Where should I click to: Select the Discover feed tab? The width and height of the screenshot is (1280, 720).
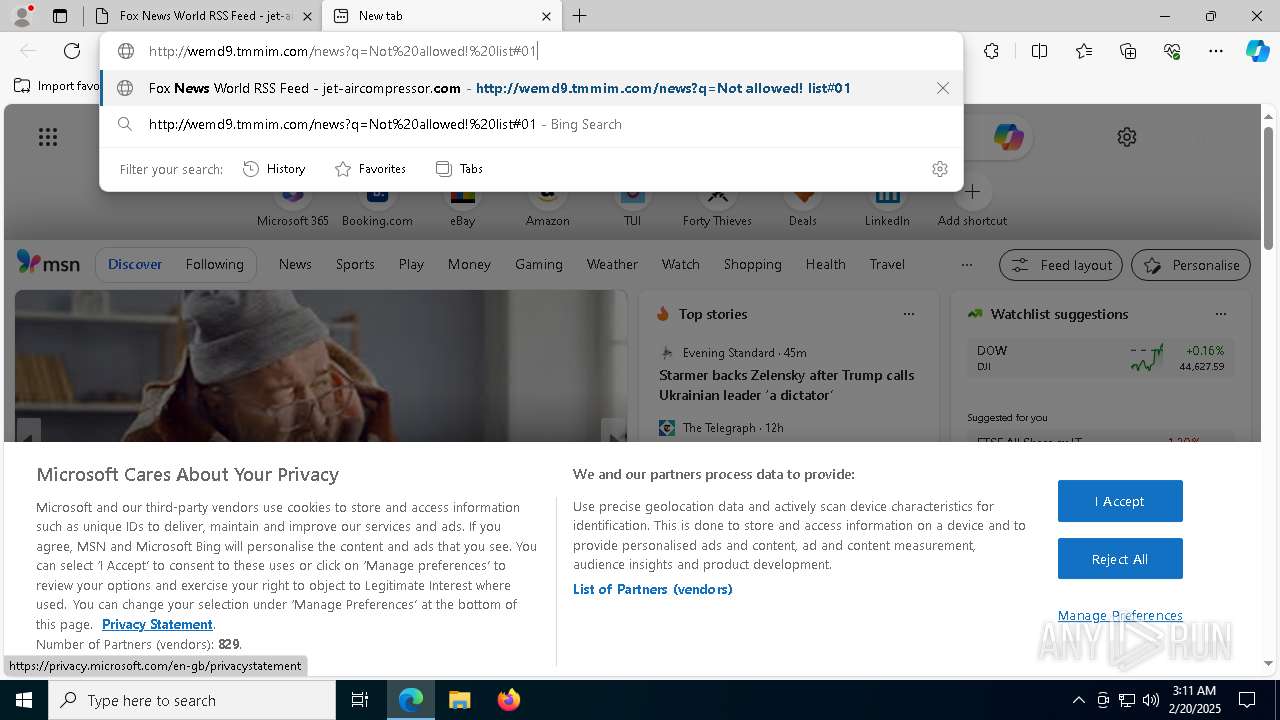(x=135, y=264)
